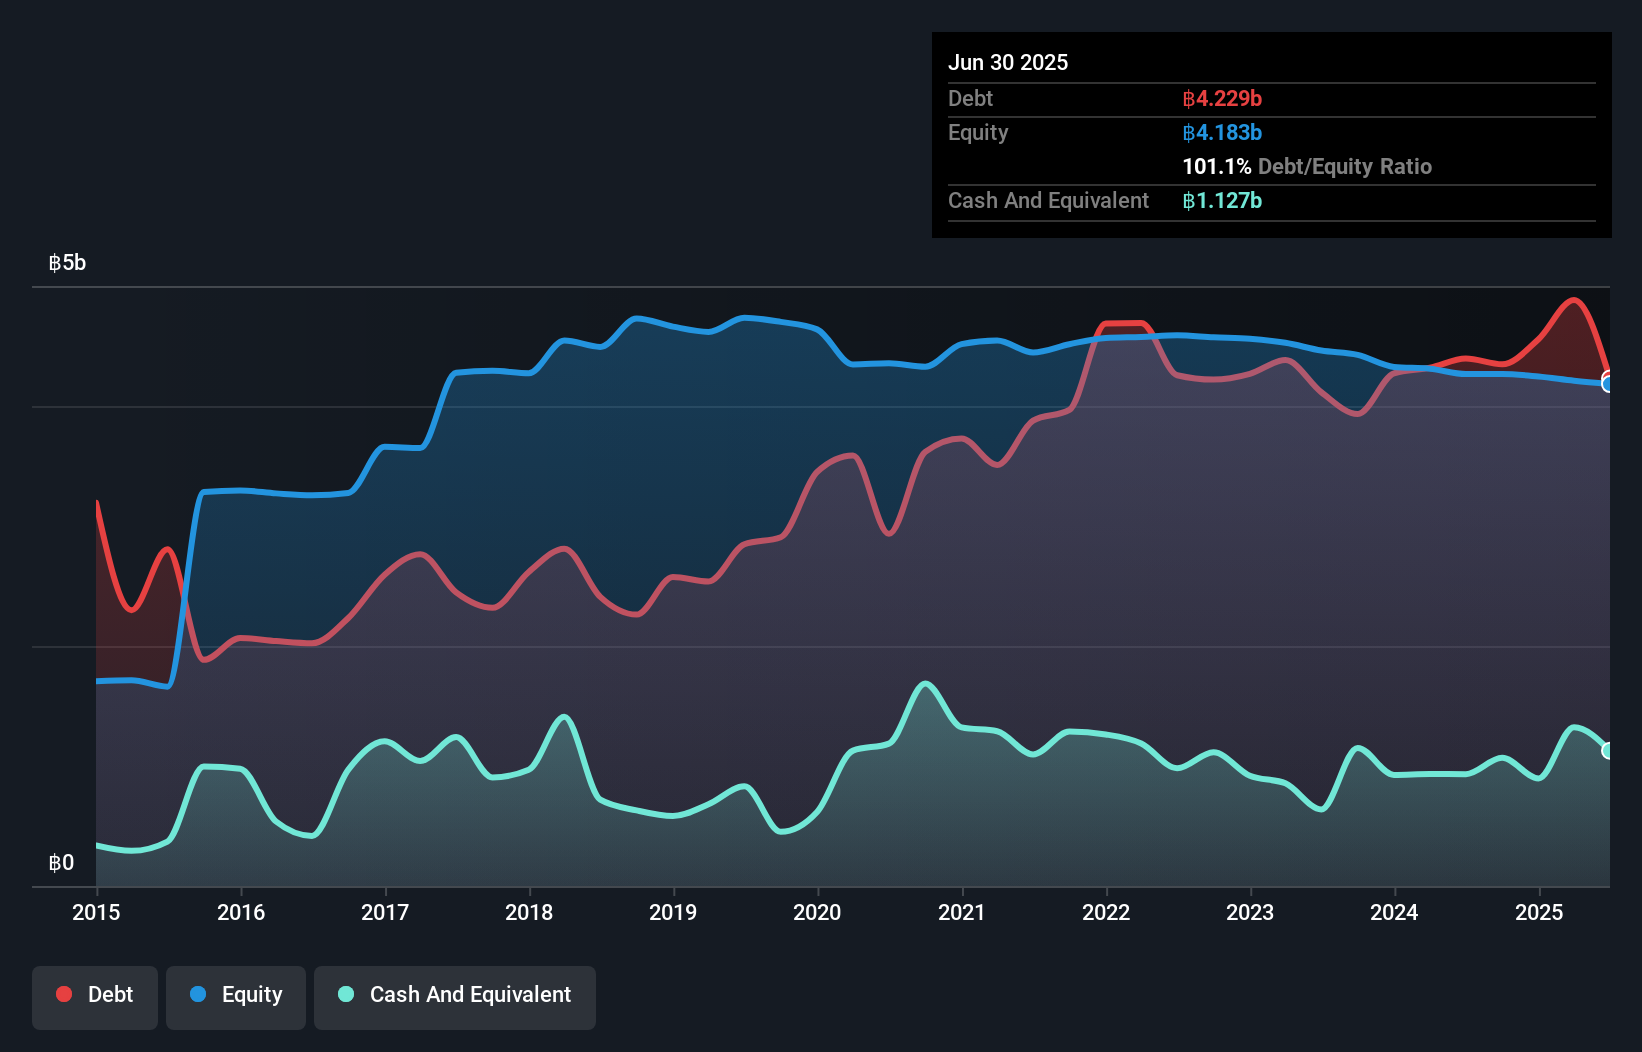
Task: Click the 2015 x-axis label
Action: 96,912
